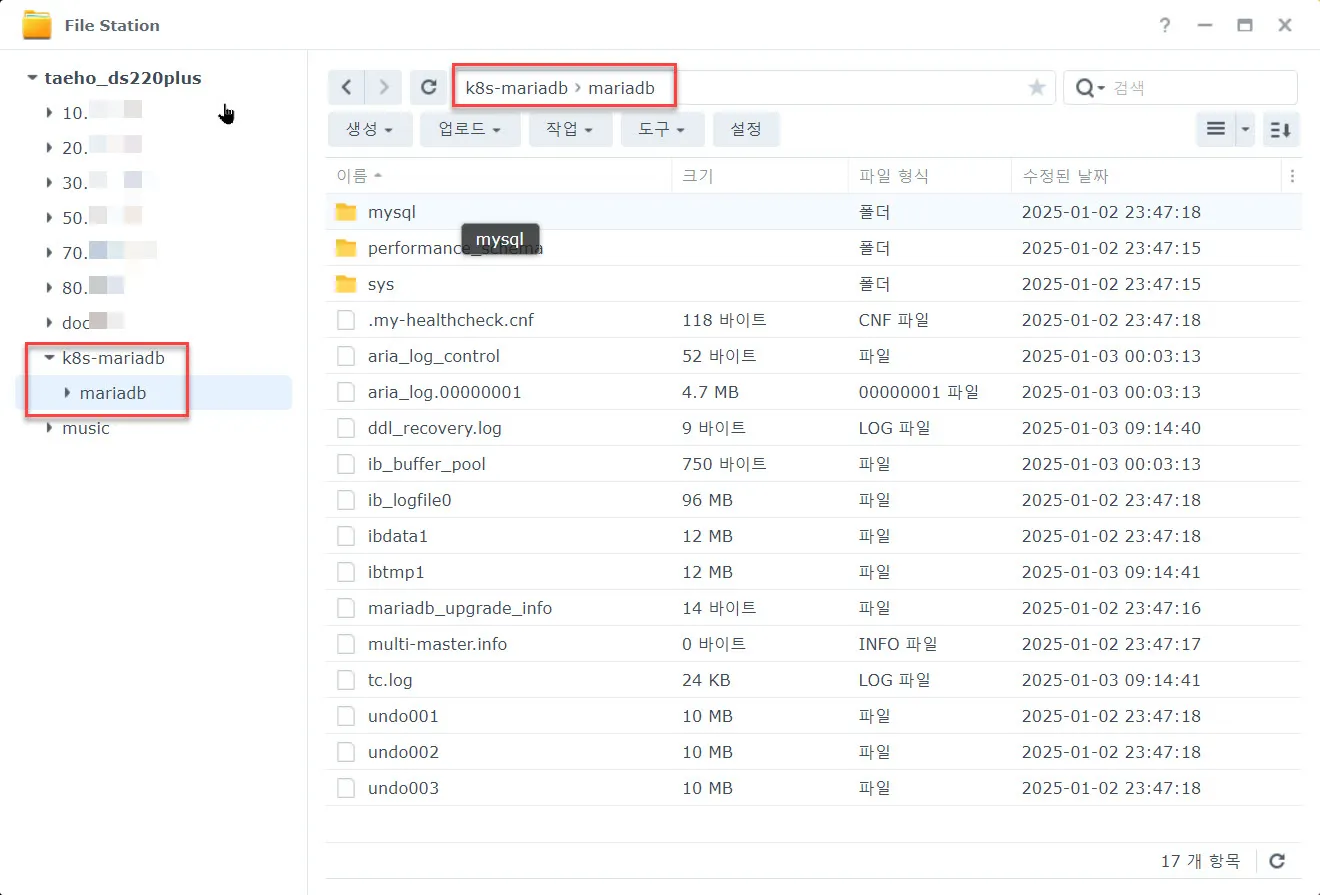Tick the undo001 file checkbox
Screen dimensions: 1320x895
(345, 716)
